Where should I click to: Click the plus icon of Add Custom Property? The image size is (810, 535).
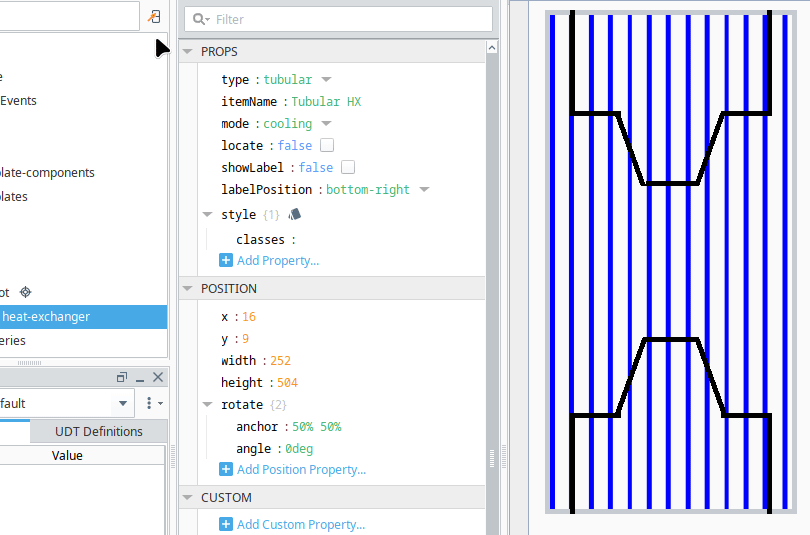(x=226, y=524)
